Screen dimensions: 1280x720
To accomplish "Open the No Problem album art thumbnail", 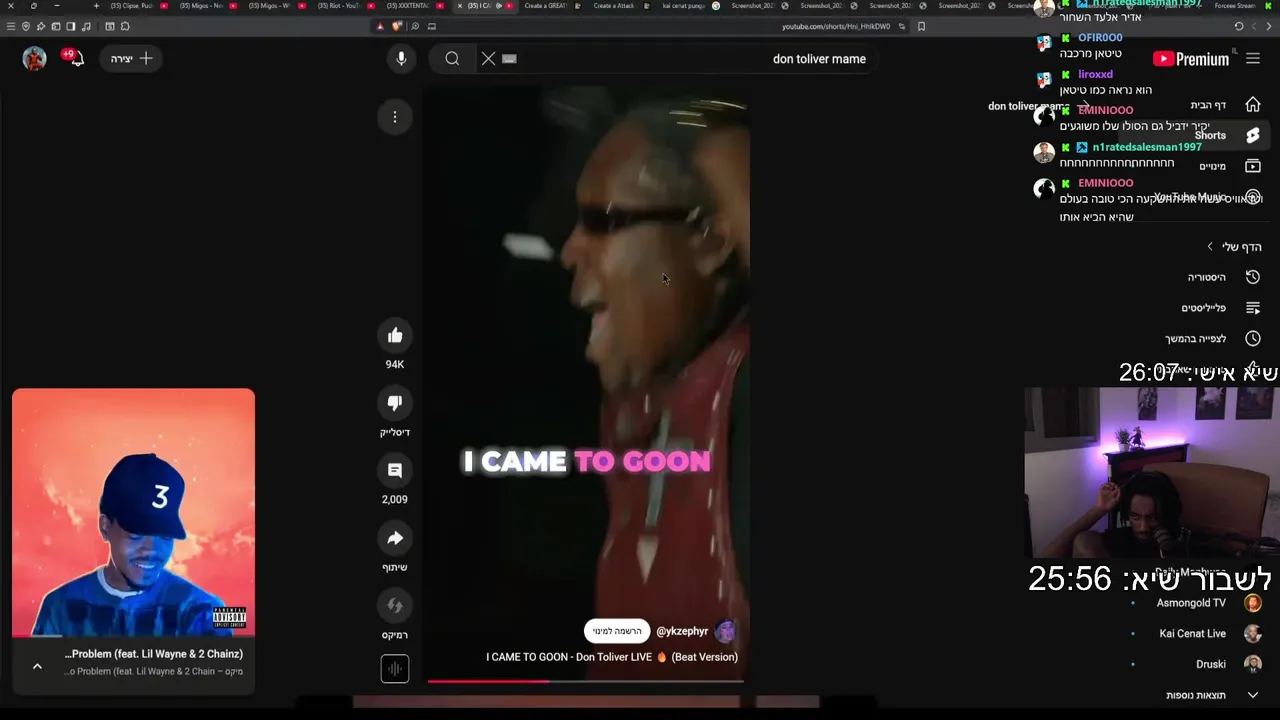I will click(x=133, y=512).
